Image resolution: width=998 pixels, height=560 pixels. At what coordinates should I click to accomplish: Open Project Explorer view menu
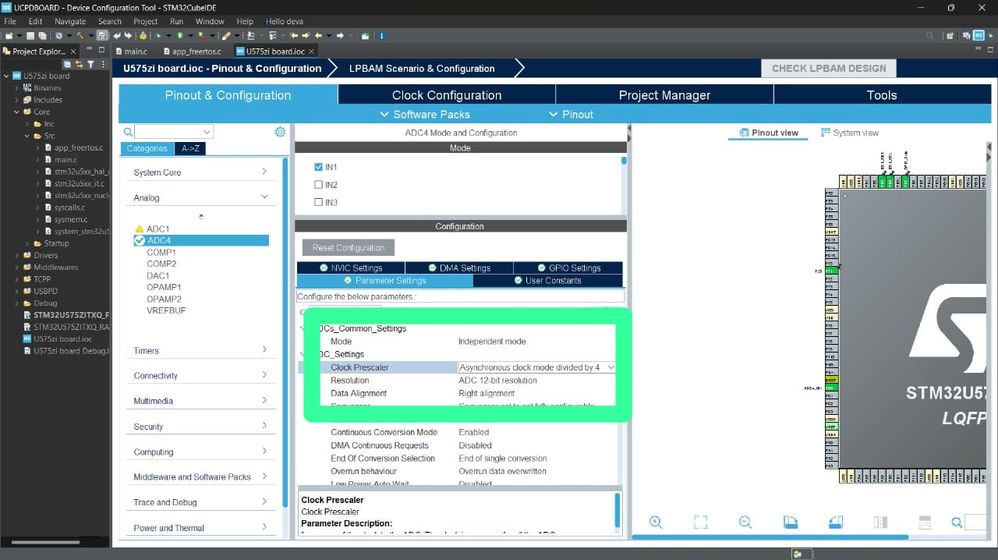tap(103, 64)
